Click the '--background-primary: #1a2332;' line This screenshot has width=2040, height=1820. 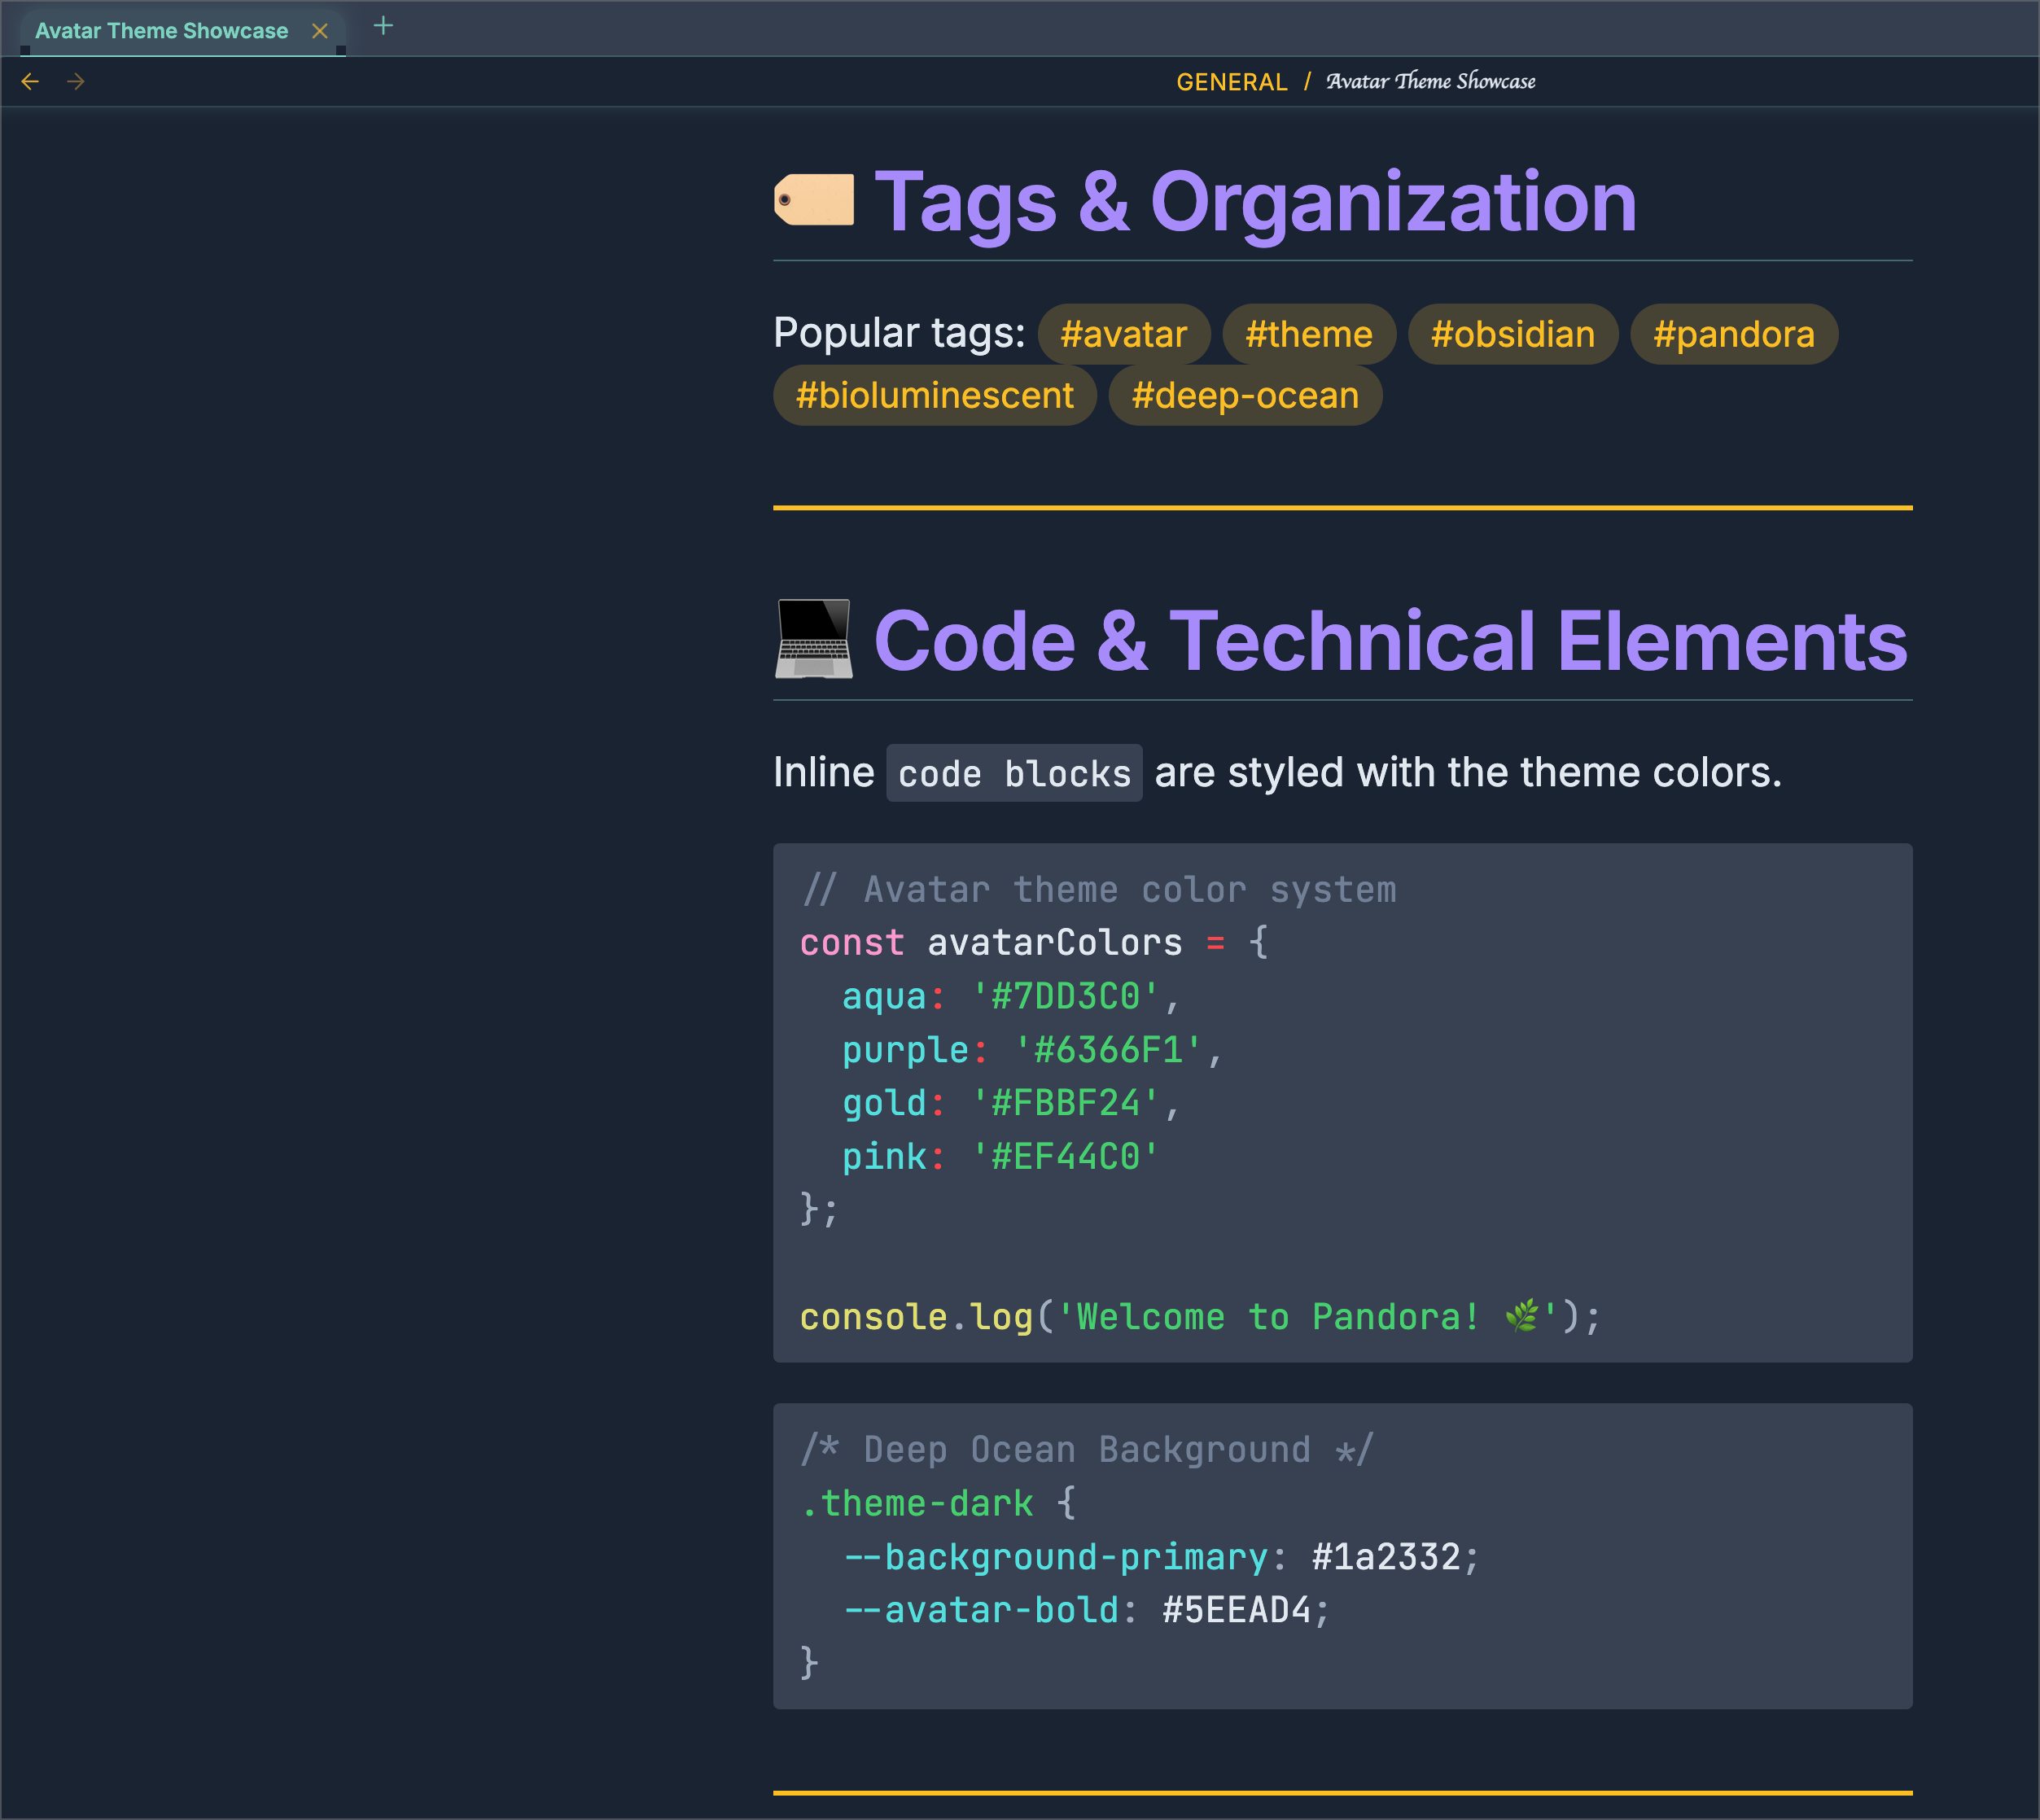pyautogui.click(x=1161, y=1557)
